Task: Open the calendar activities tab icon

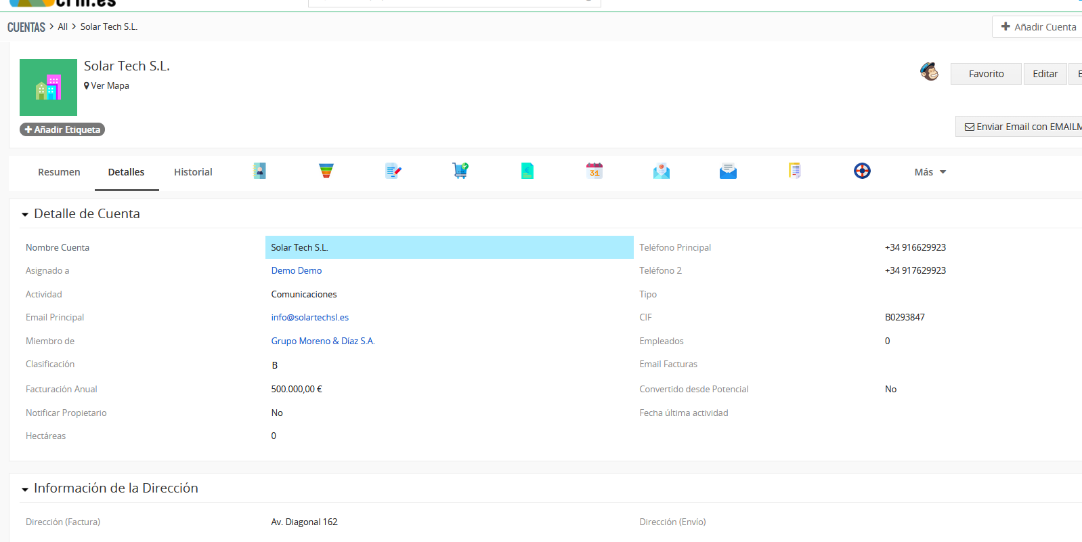Action: coord(594,171)
